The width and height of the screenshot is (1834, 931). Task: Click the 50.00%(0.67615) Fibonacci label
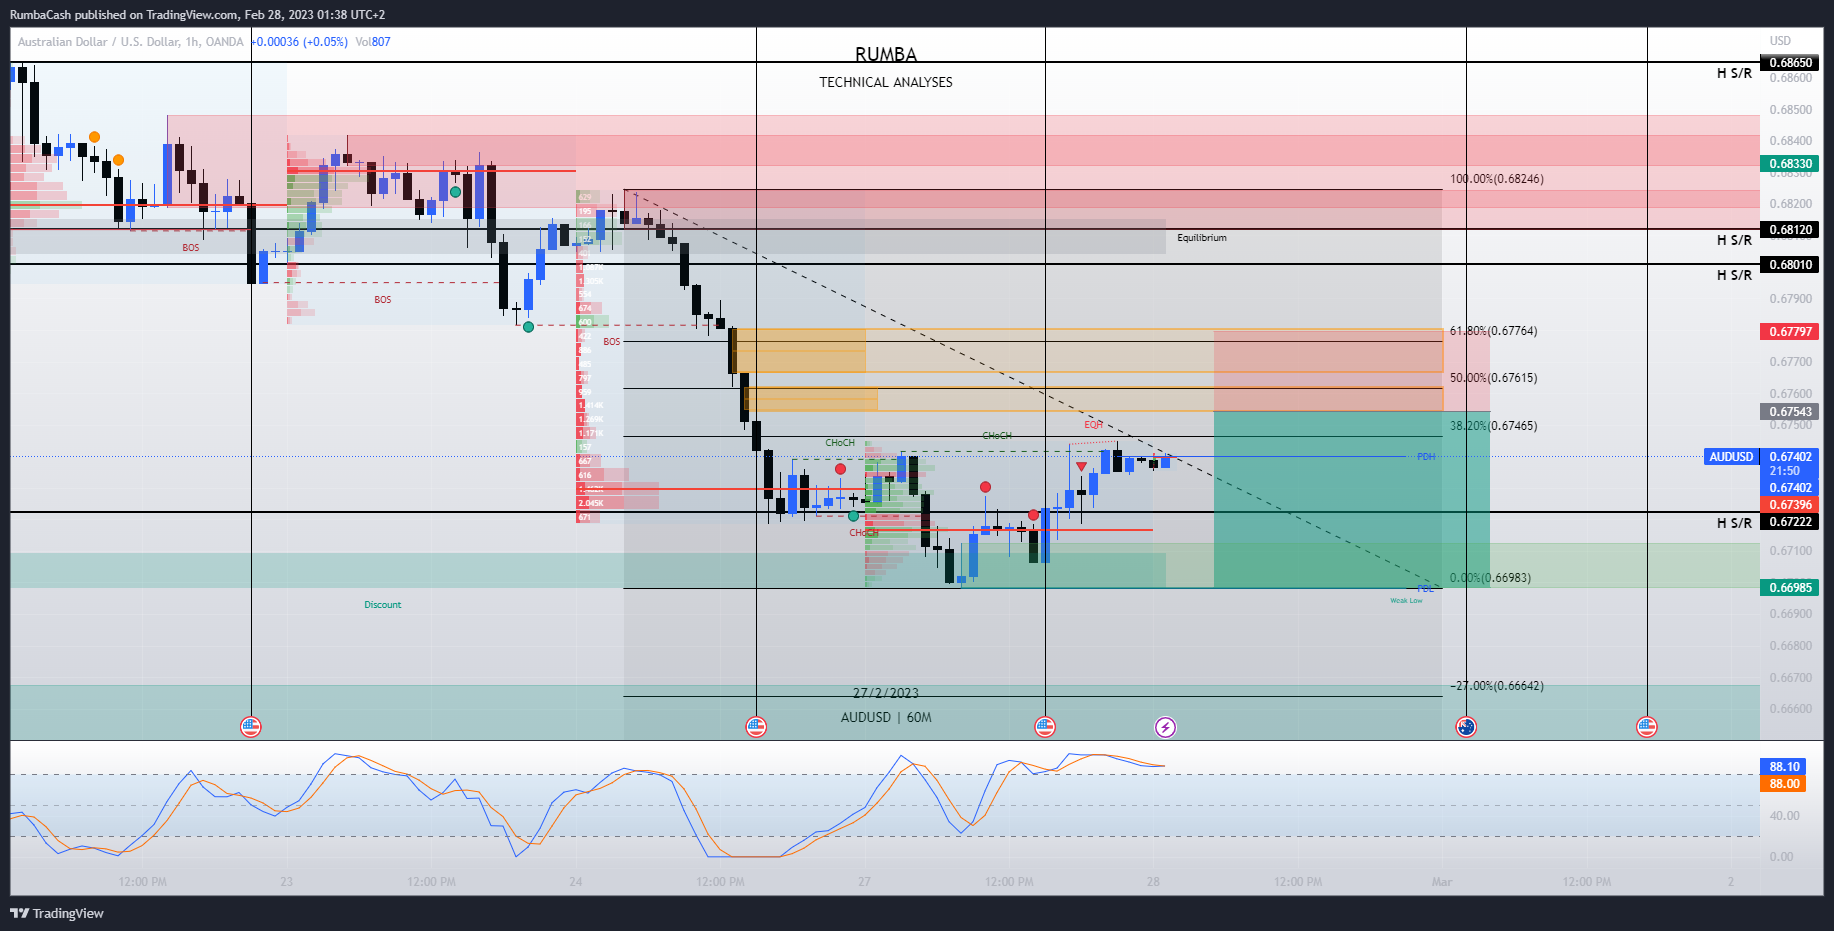(1493, 378)
